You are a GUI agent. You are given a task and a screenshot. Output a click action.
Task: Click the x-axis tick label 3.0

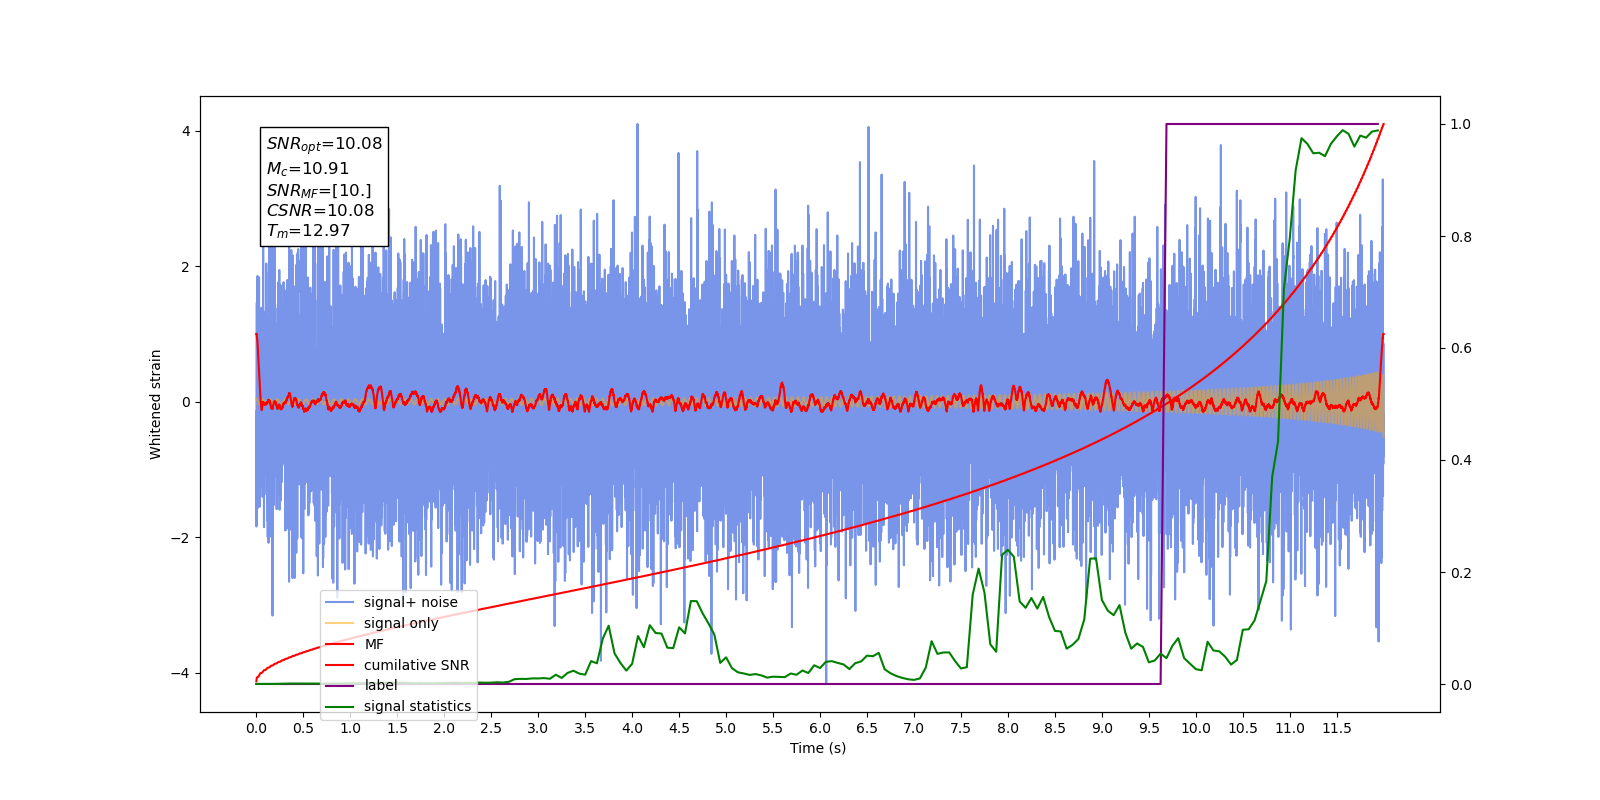(x=538, y=728)
